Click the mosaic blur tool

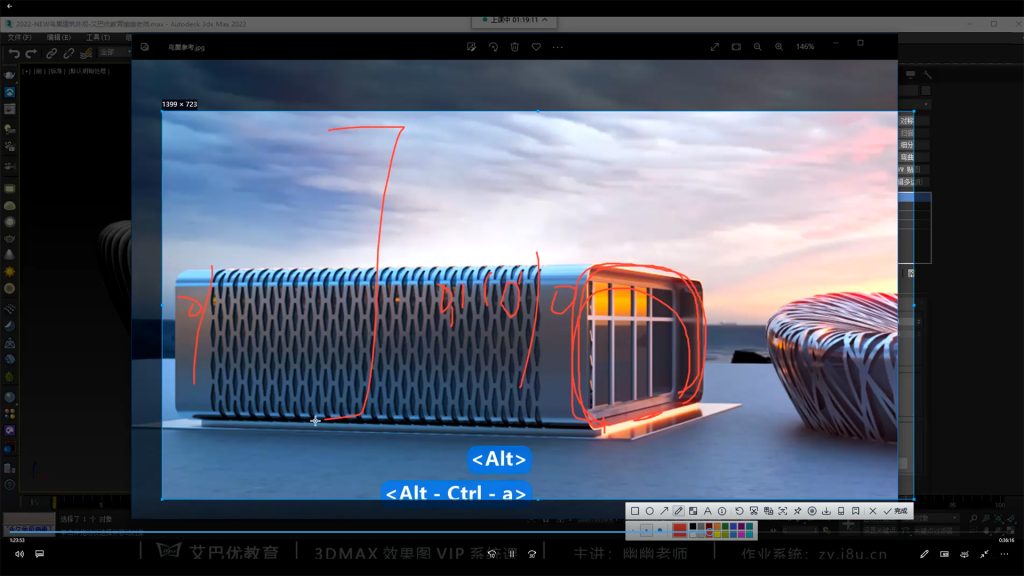693,511
